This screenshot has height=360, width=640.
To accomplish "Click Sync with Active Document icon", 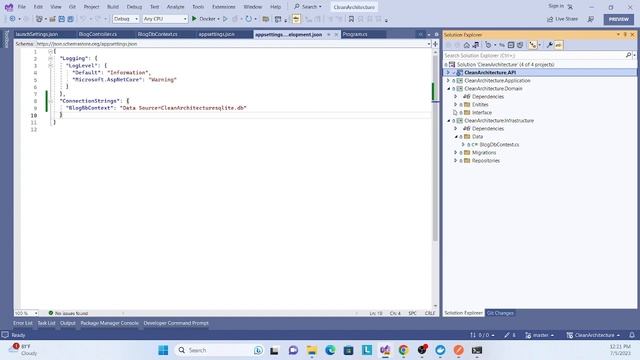I will point(502,45).
